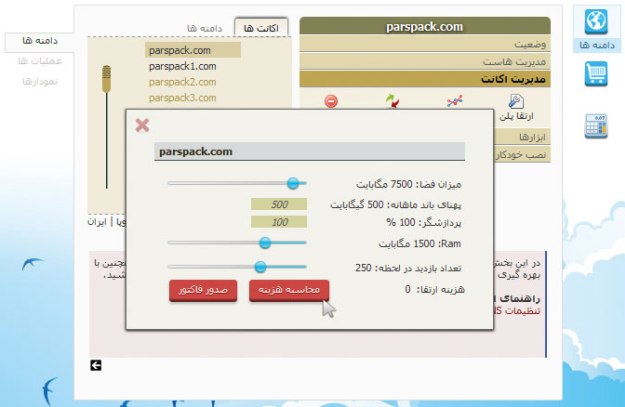This screenshot has width=625, height=407.
Task: Click the monthly bandwidth 500 field
Action: 279,204
